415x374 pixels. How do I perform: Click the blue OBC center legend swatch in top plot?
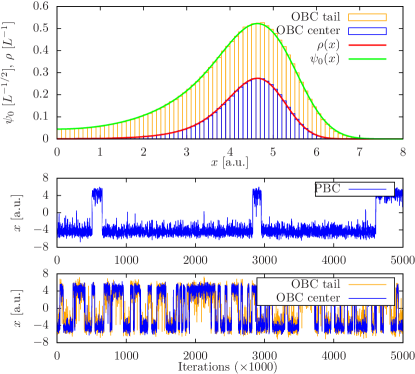tap(367, 31)
